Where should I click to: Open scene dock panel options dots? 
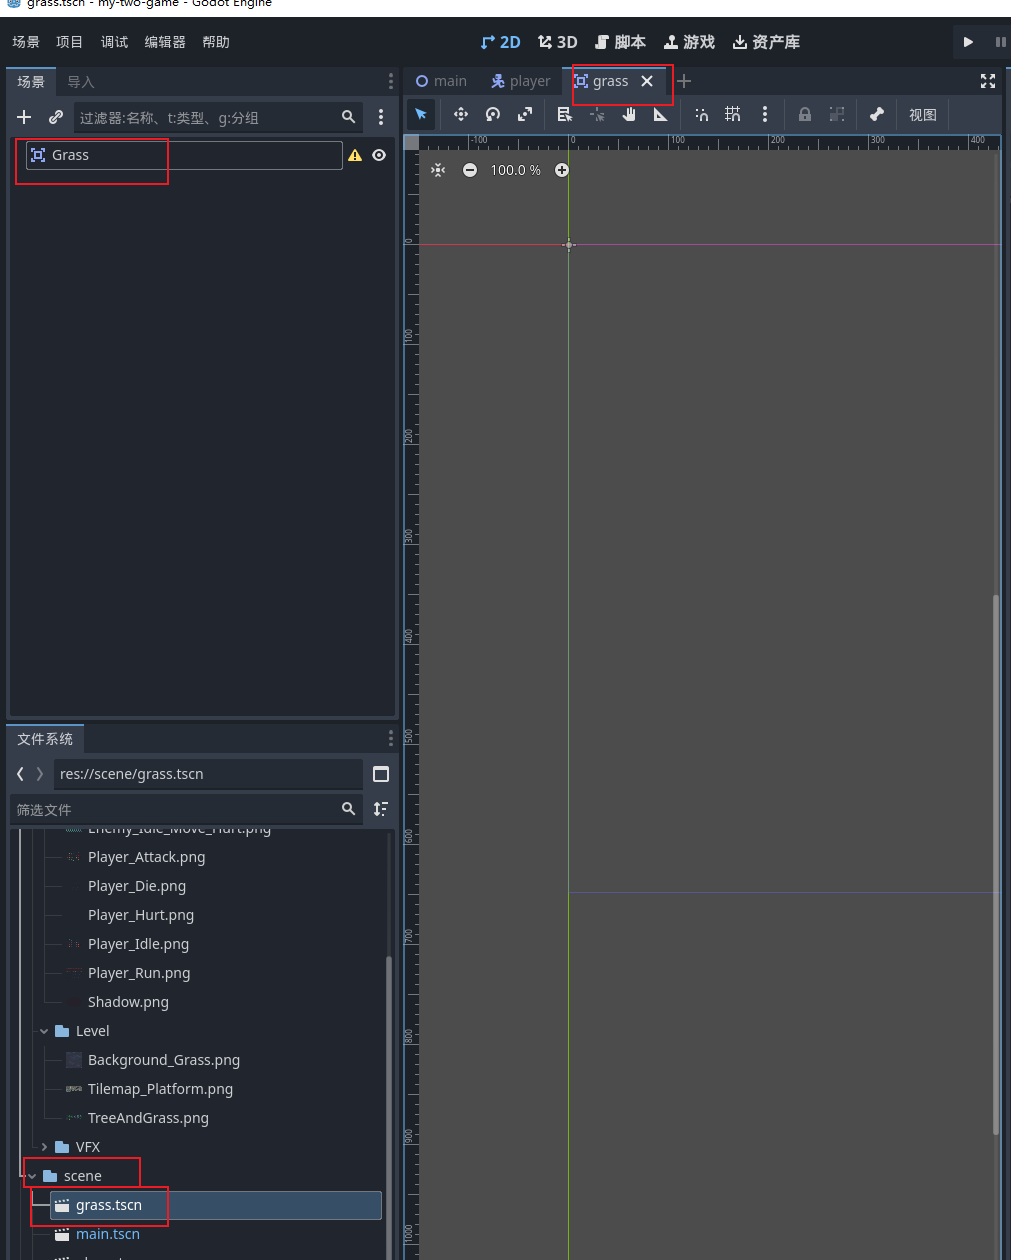pyautogui.click(x=391, y=81)
